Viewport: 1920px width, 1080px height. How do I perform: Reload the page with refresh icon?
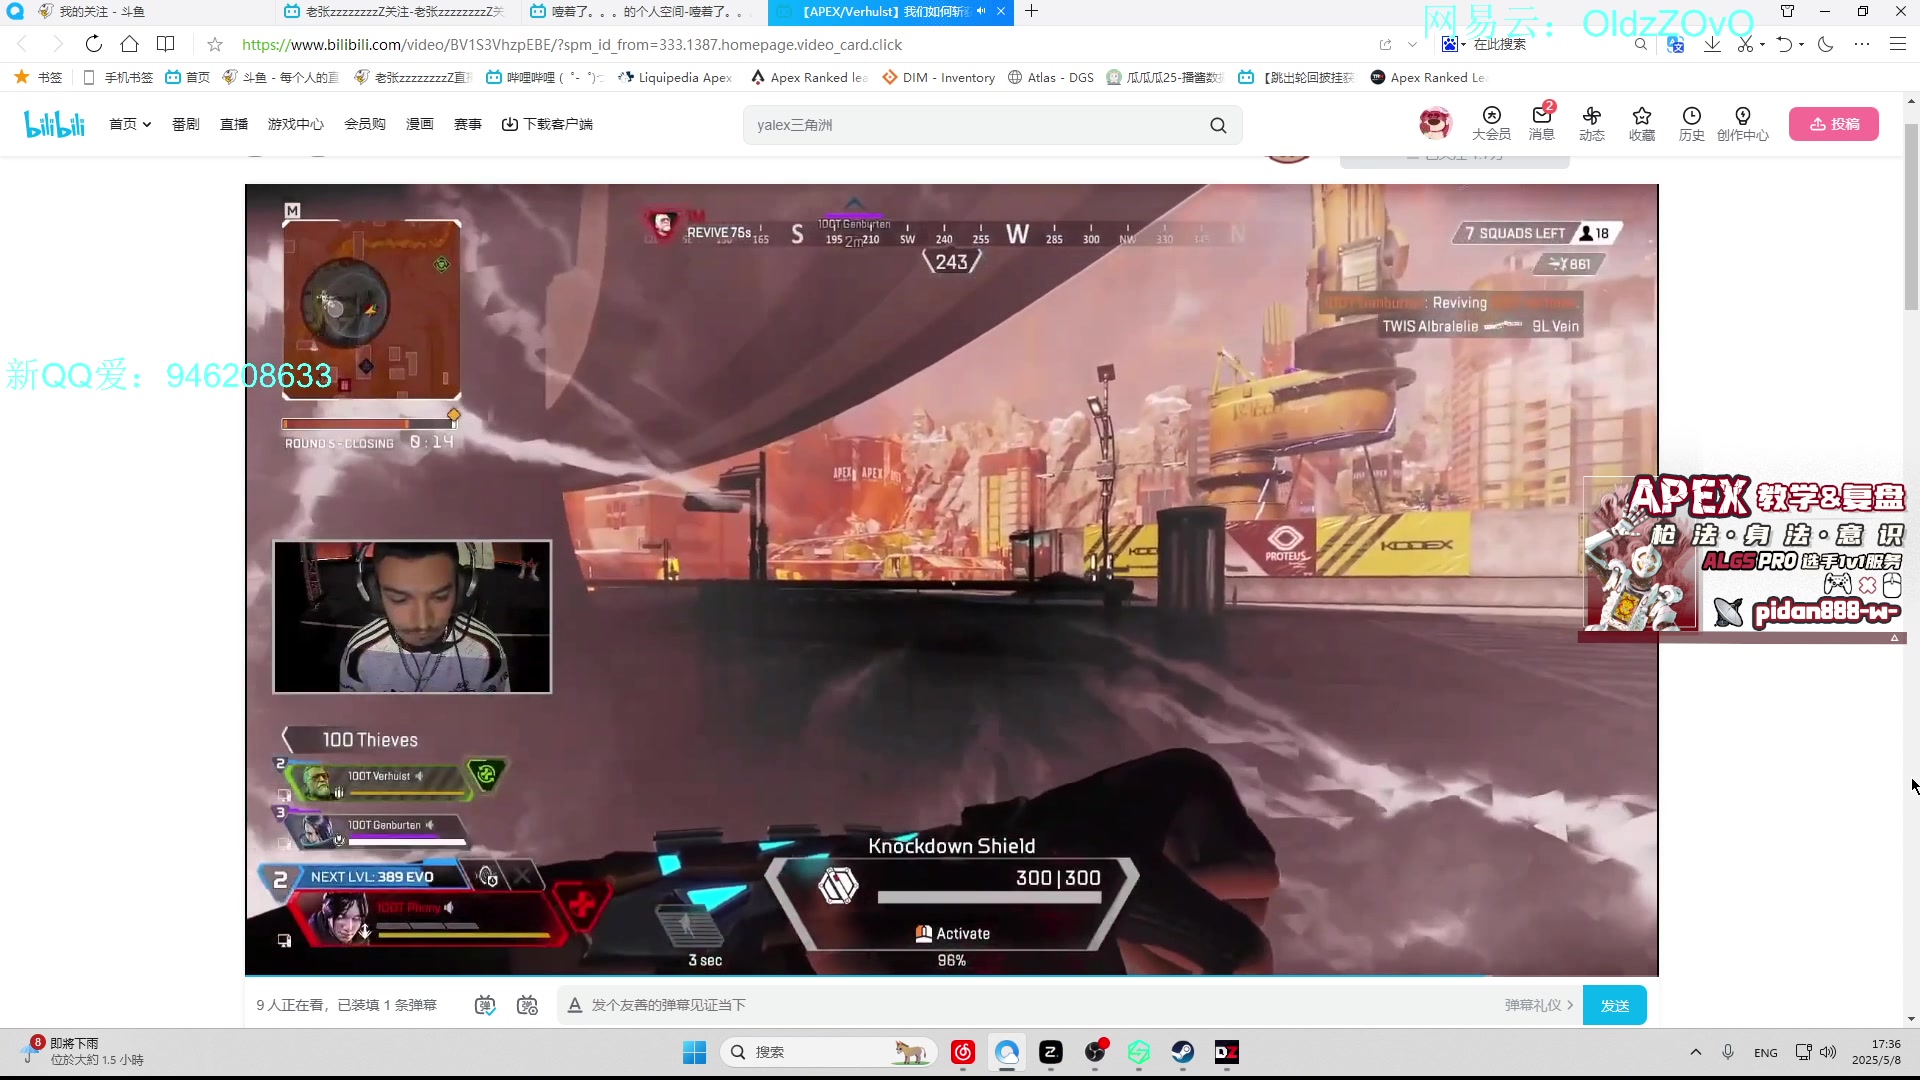pos(93,44)
